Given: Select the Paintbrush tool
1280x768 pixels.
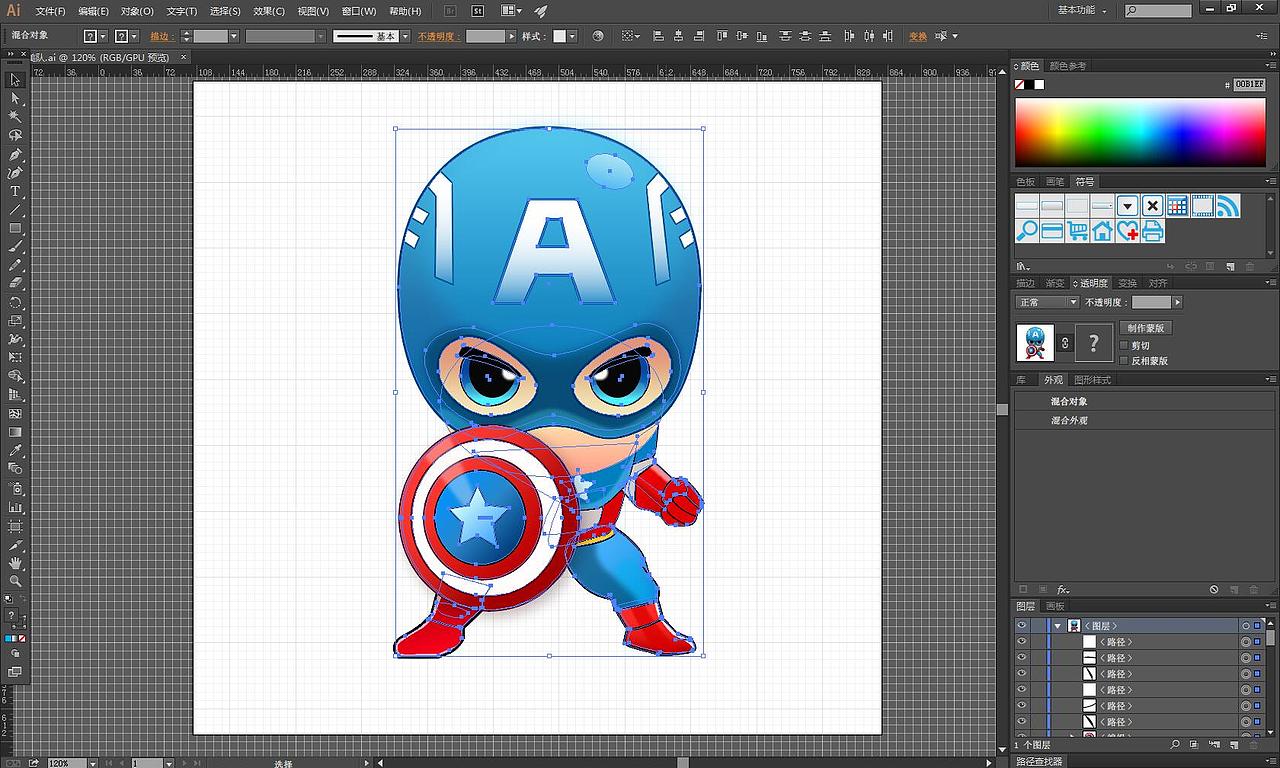Looking at the screenshot, I should tap(15, 247).
